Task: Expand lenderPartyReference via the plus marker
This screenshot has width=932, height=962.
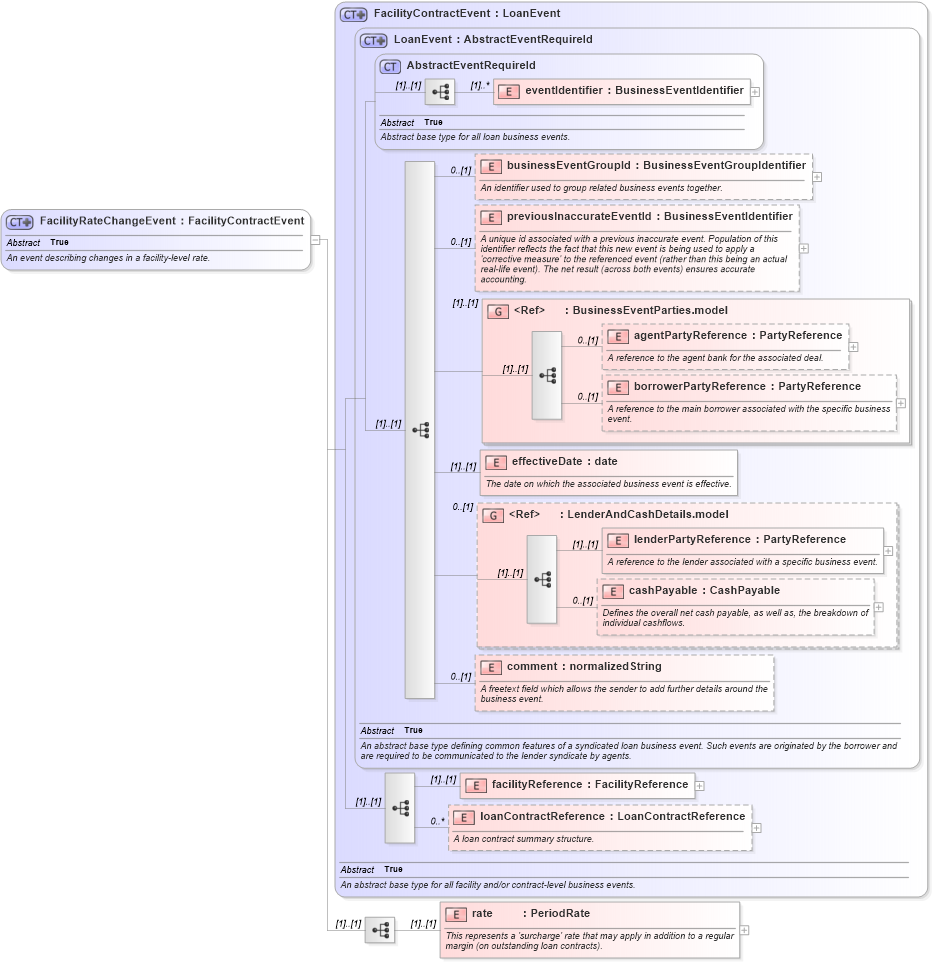Action: pos(886,550)
